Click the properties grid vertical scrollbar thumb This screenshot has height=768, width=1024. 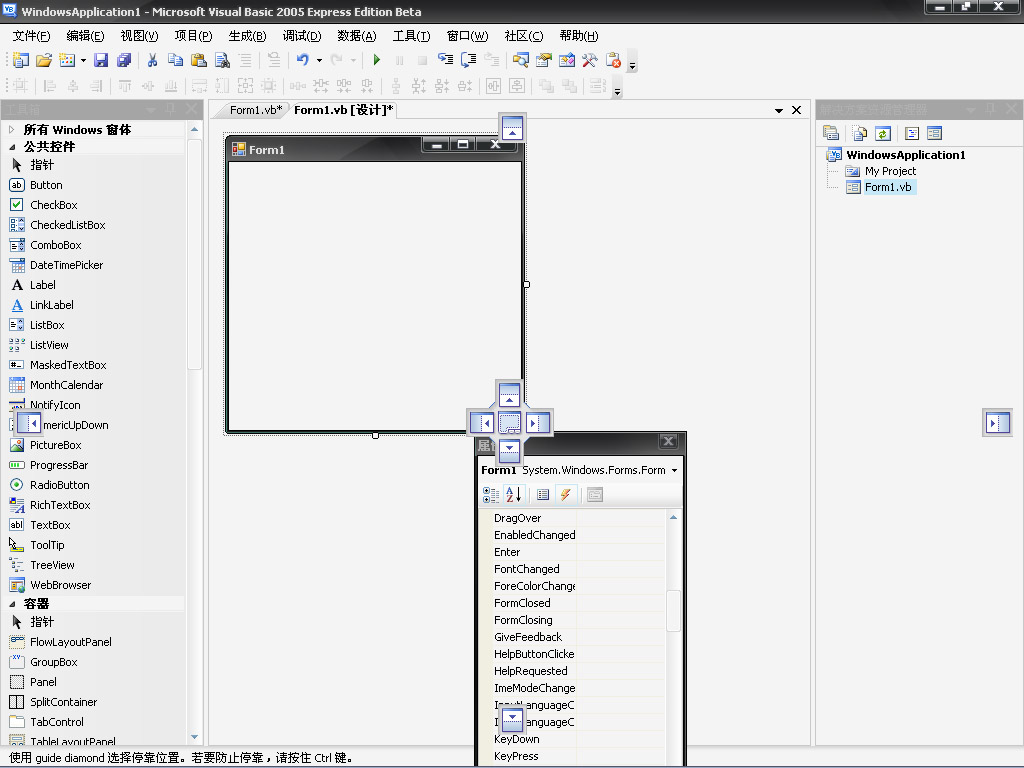[673, 611]
